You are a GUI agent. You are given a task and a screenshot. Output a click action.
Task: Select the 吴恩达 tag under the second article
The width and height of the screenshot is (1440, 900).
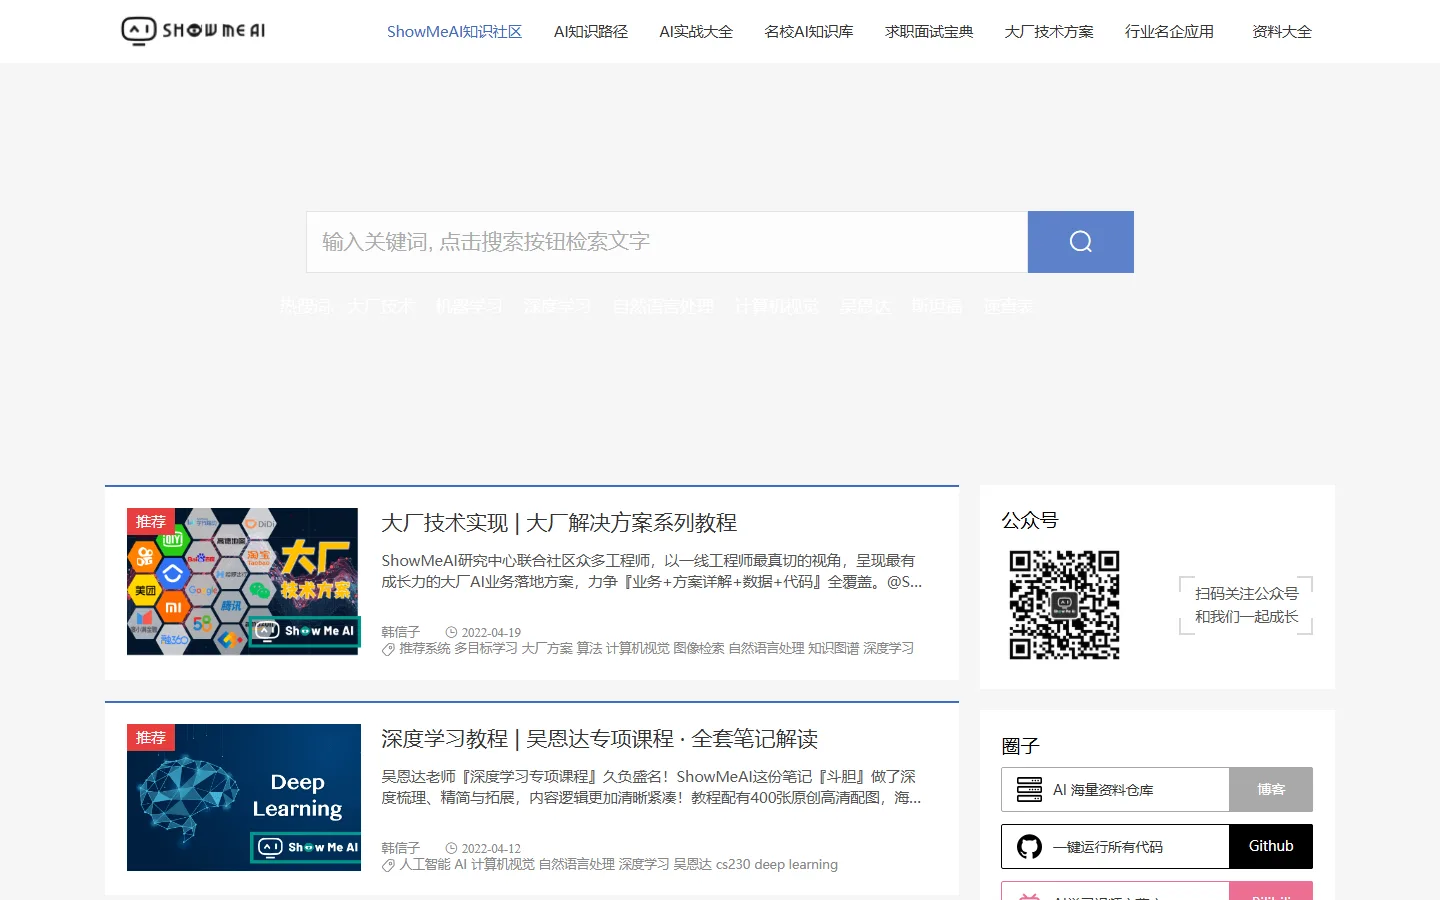pos(692,865)
